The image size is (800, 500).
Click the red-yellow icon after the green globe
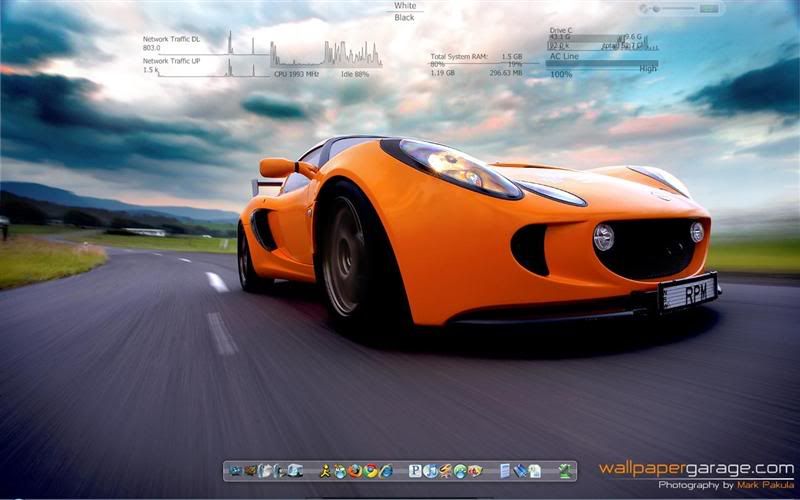[x=475, y=471]
